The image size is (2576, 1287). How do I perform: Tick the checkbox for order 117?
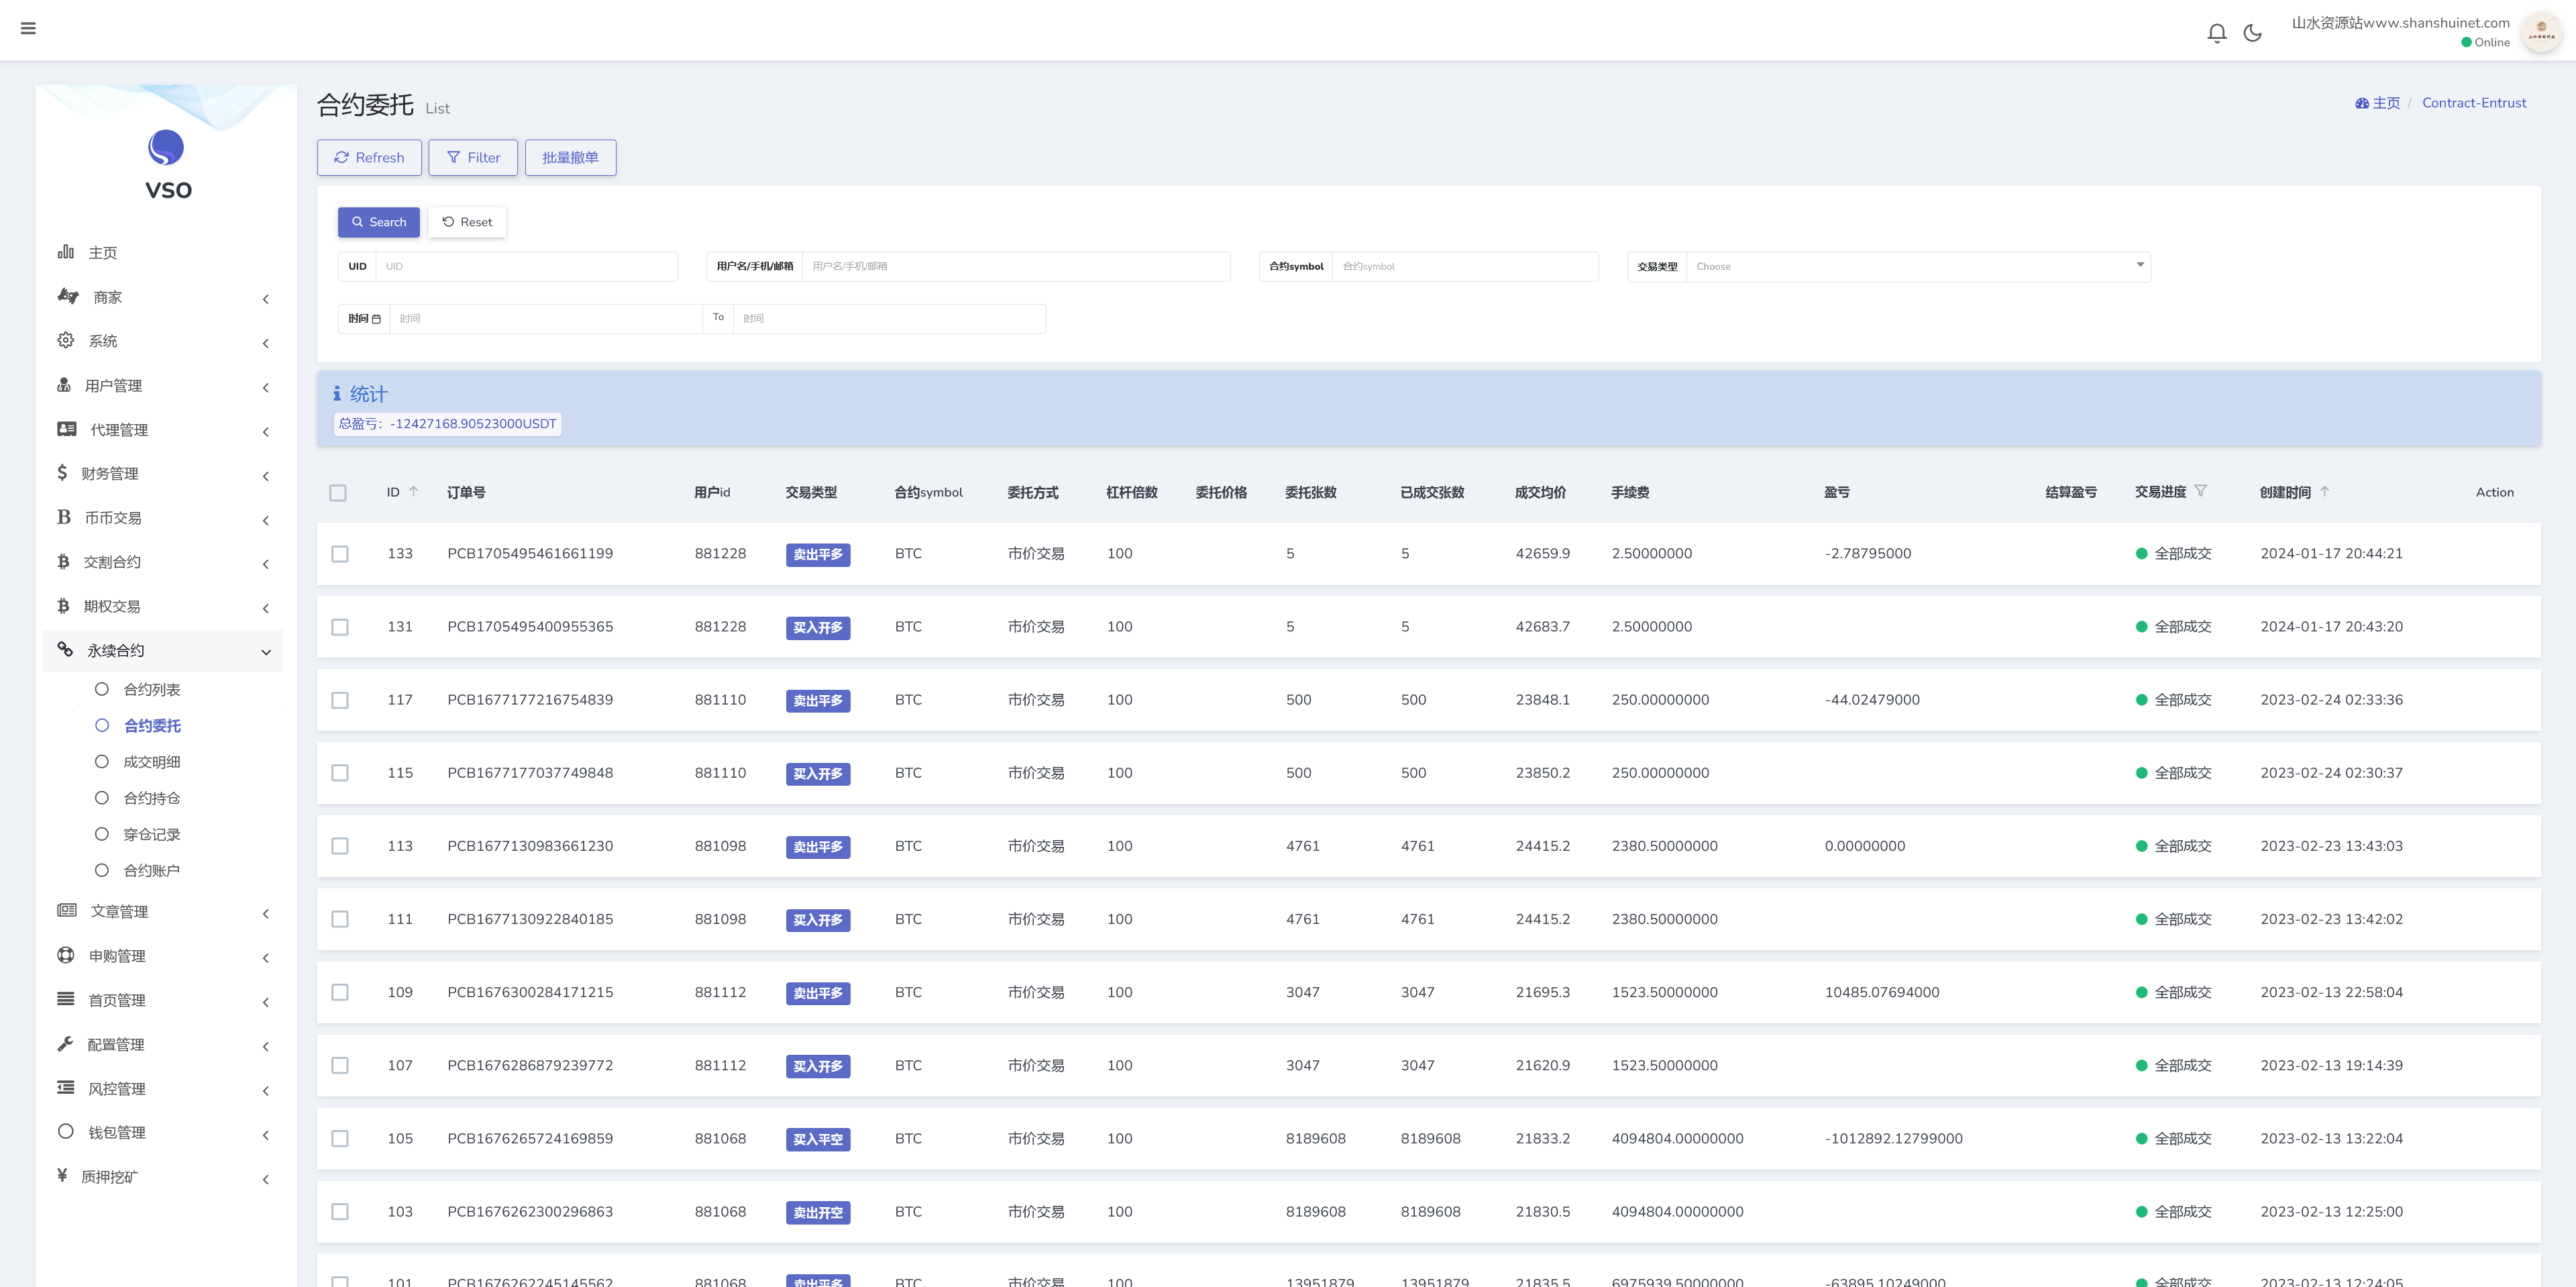tap(340, 700)
